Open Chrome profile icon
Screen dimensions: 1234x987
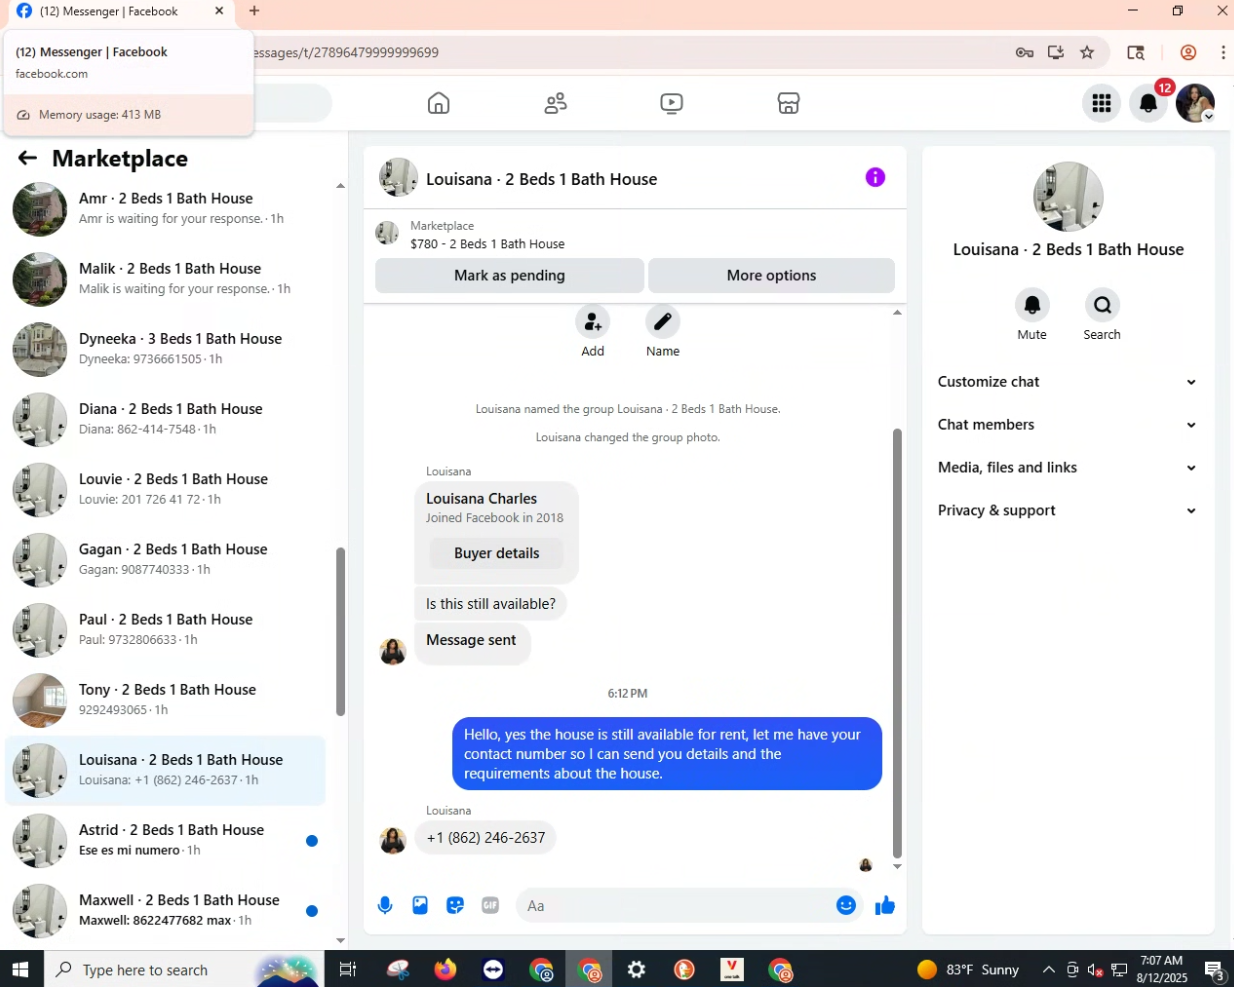click(1188, 52)
